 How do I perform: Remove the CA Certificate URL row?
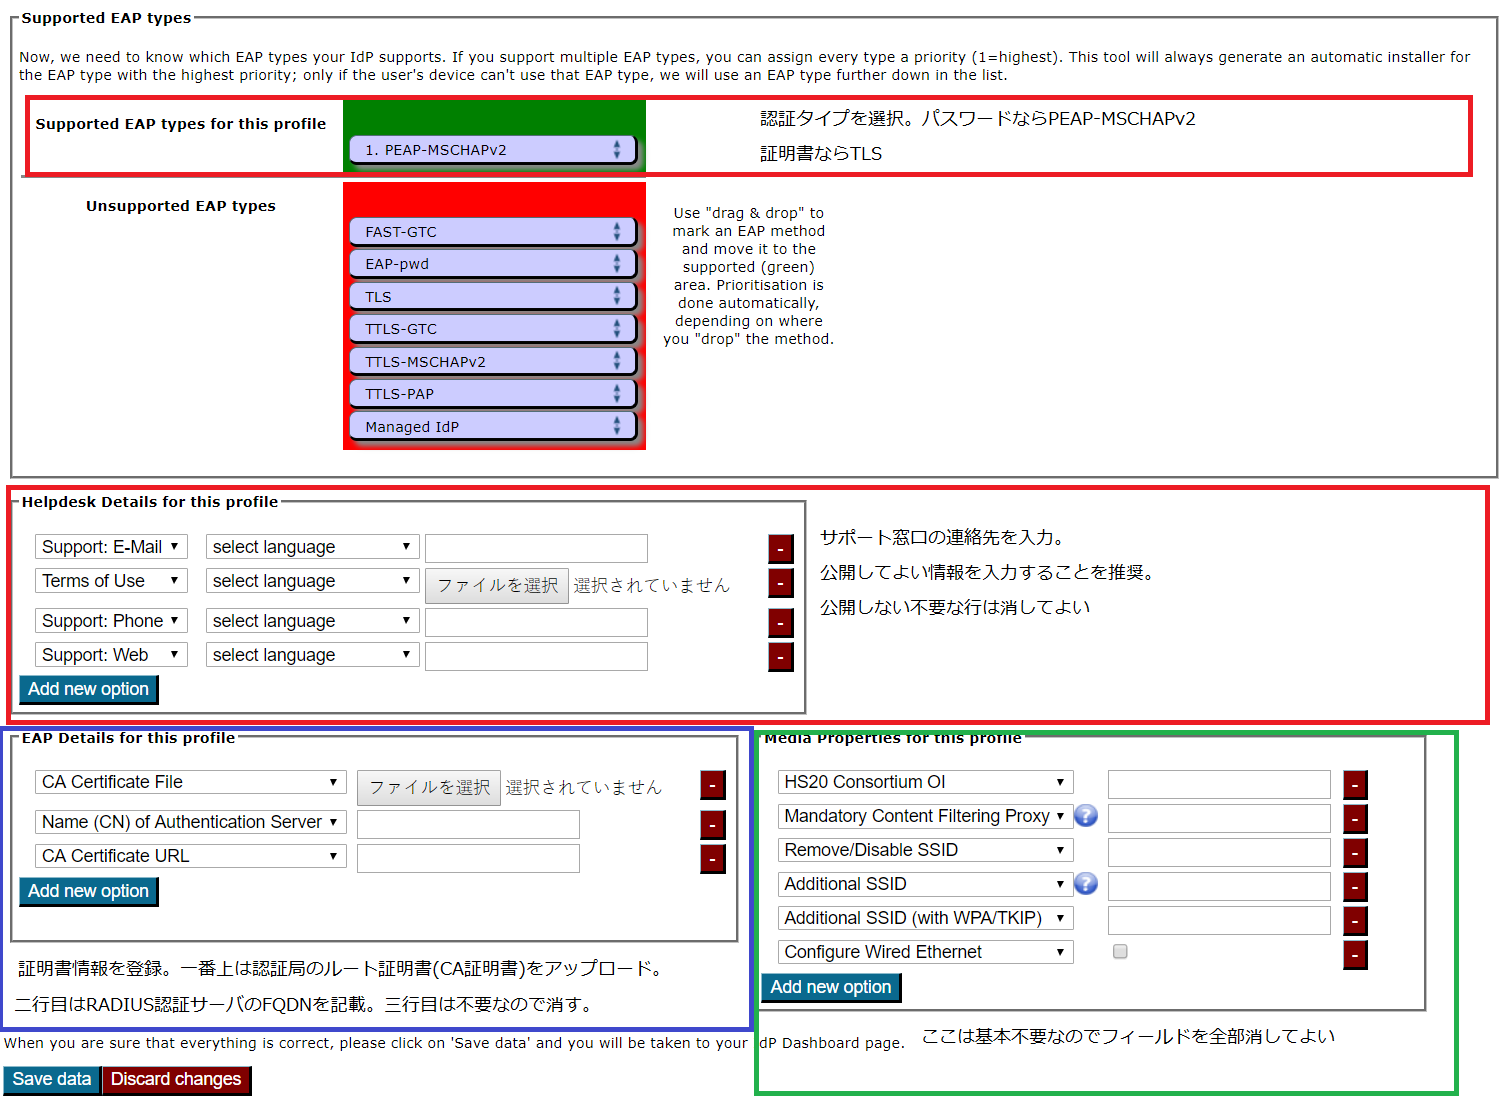pos(713,859)
